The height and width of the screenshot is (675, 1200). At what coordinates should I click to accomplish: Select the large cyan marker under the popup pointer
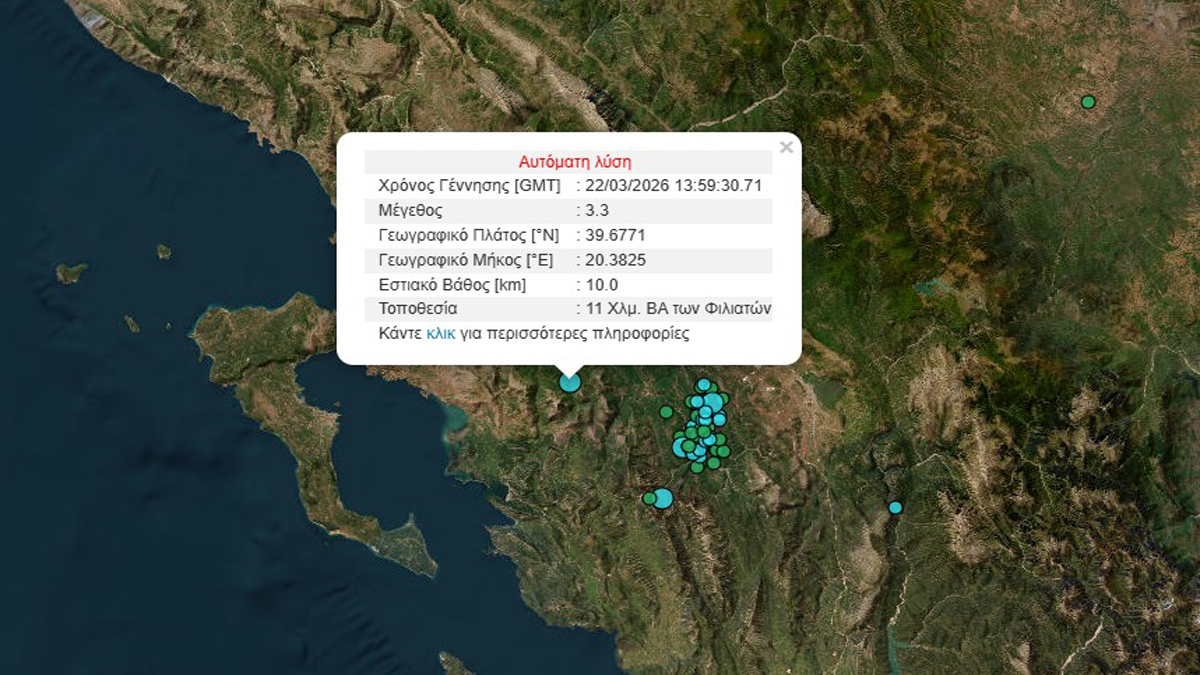coord(570,381)
